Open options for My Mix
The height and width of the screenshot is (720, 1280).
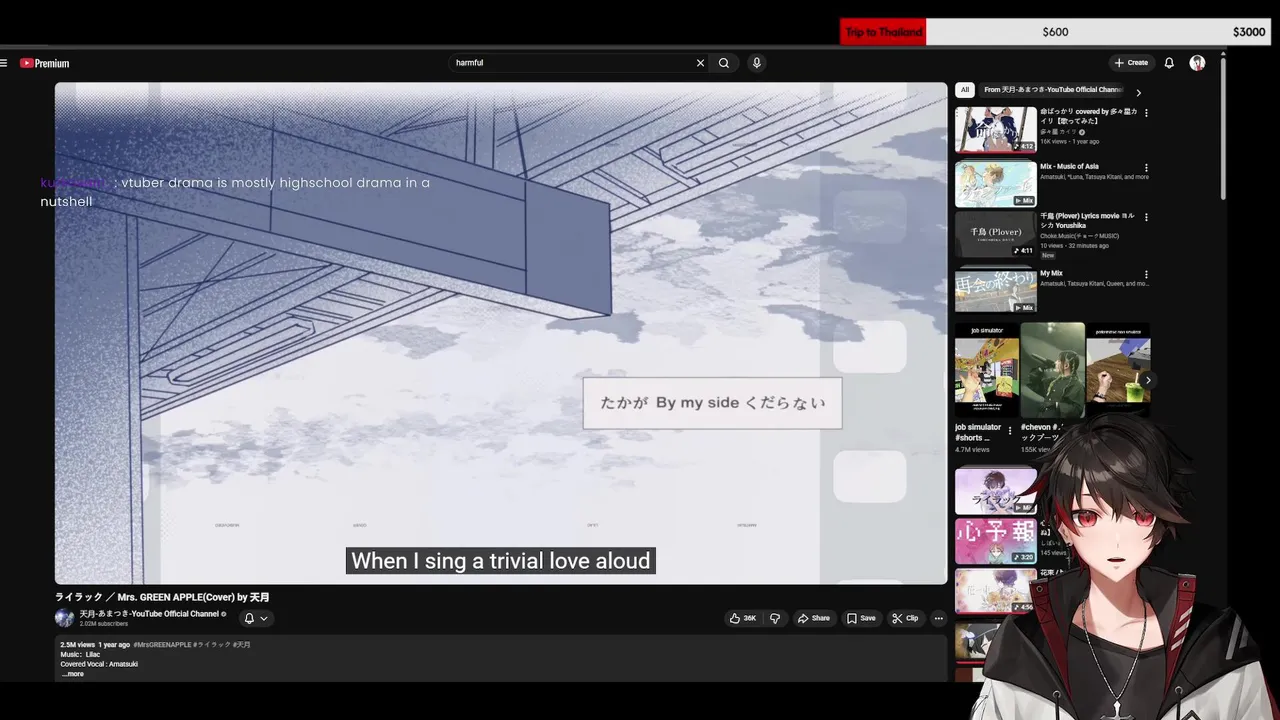coord(1146,274)
